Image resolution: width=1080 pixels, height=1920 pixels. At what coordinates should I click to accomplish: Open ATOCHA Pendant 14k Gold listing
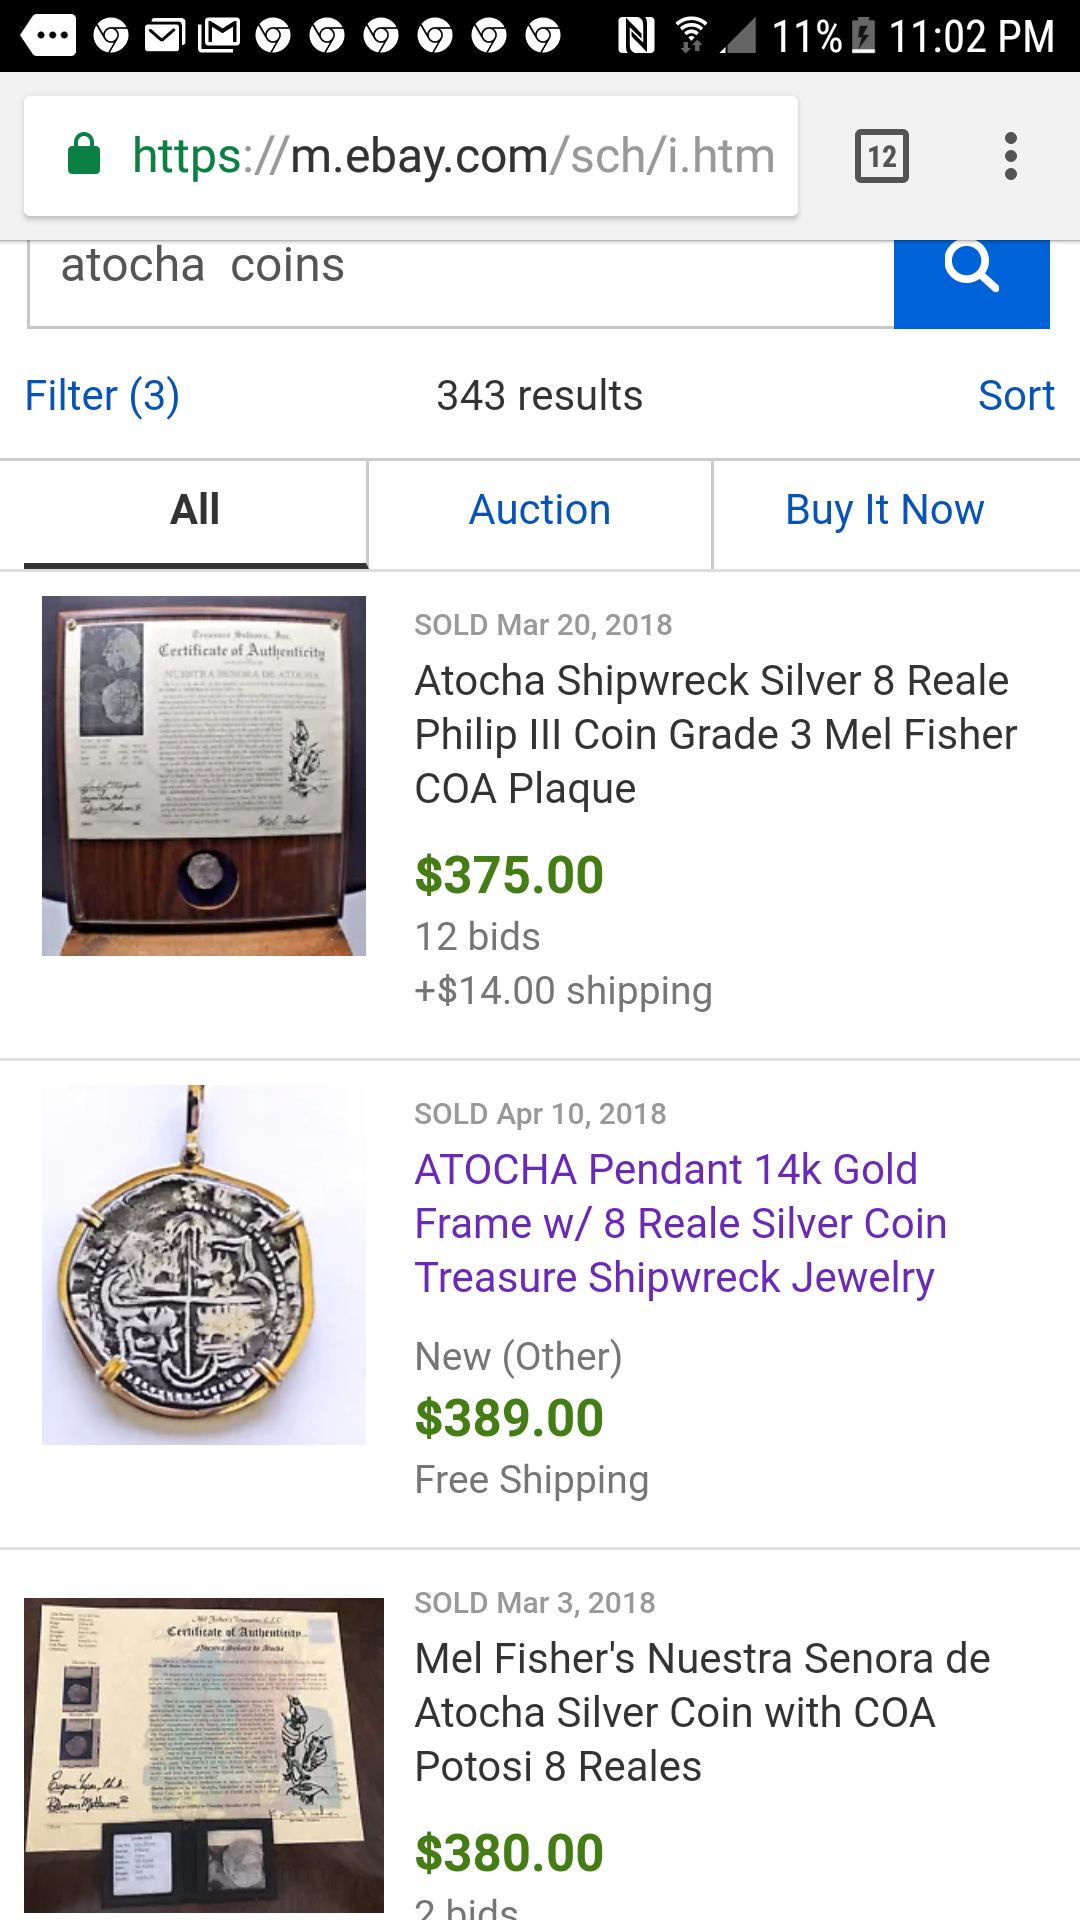[680, 1223]
